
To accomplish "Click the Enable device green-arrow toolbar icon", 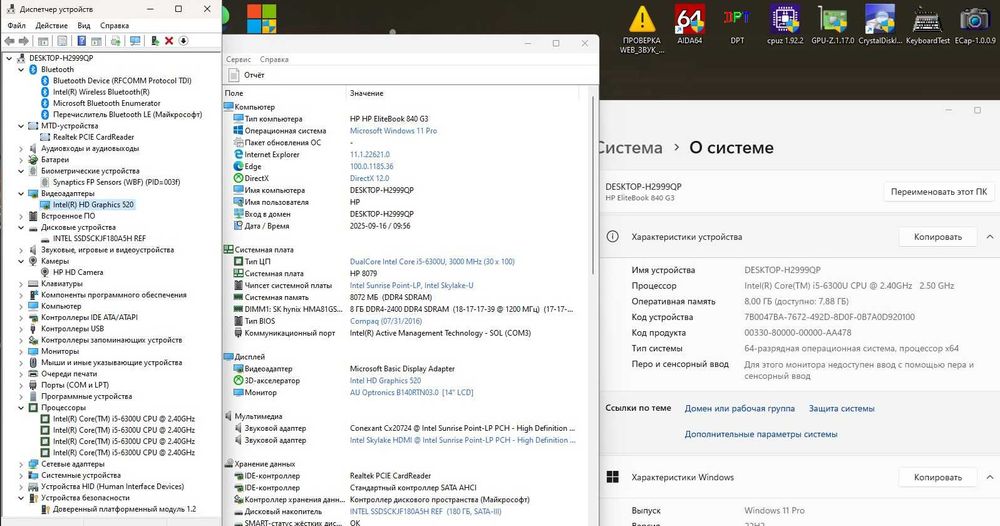I will click(x=155, y=41).
